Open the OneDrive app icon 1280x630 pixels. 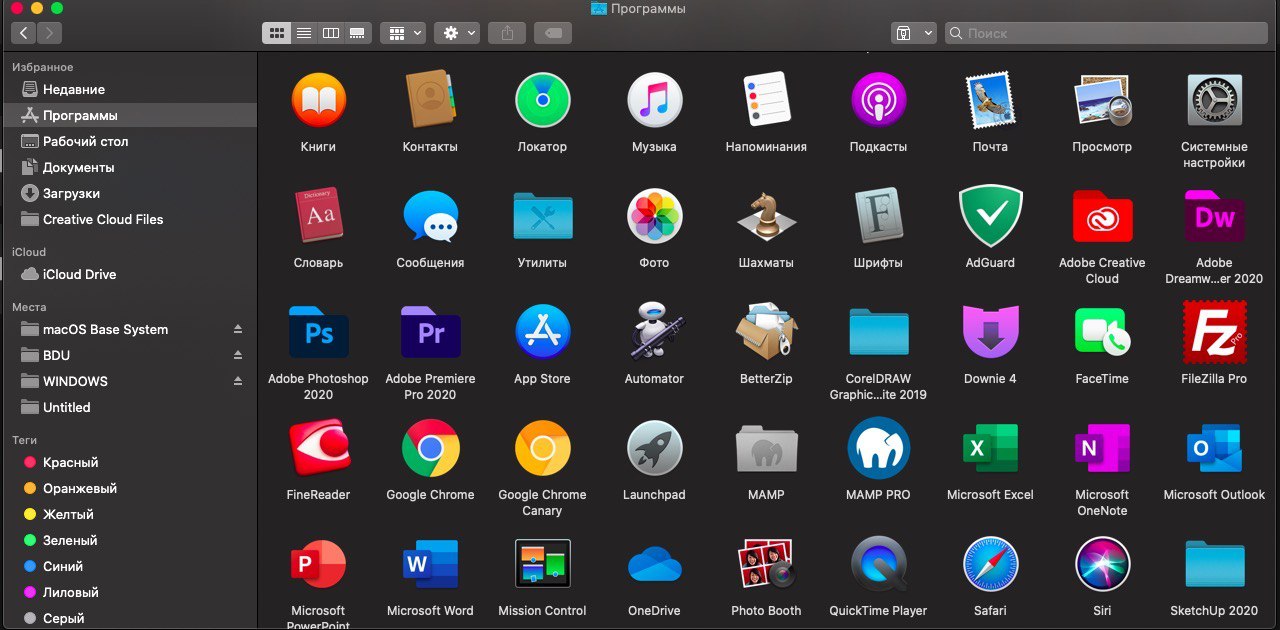(x=654, y=564)
